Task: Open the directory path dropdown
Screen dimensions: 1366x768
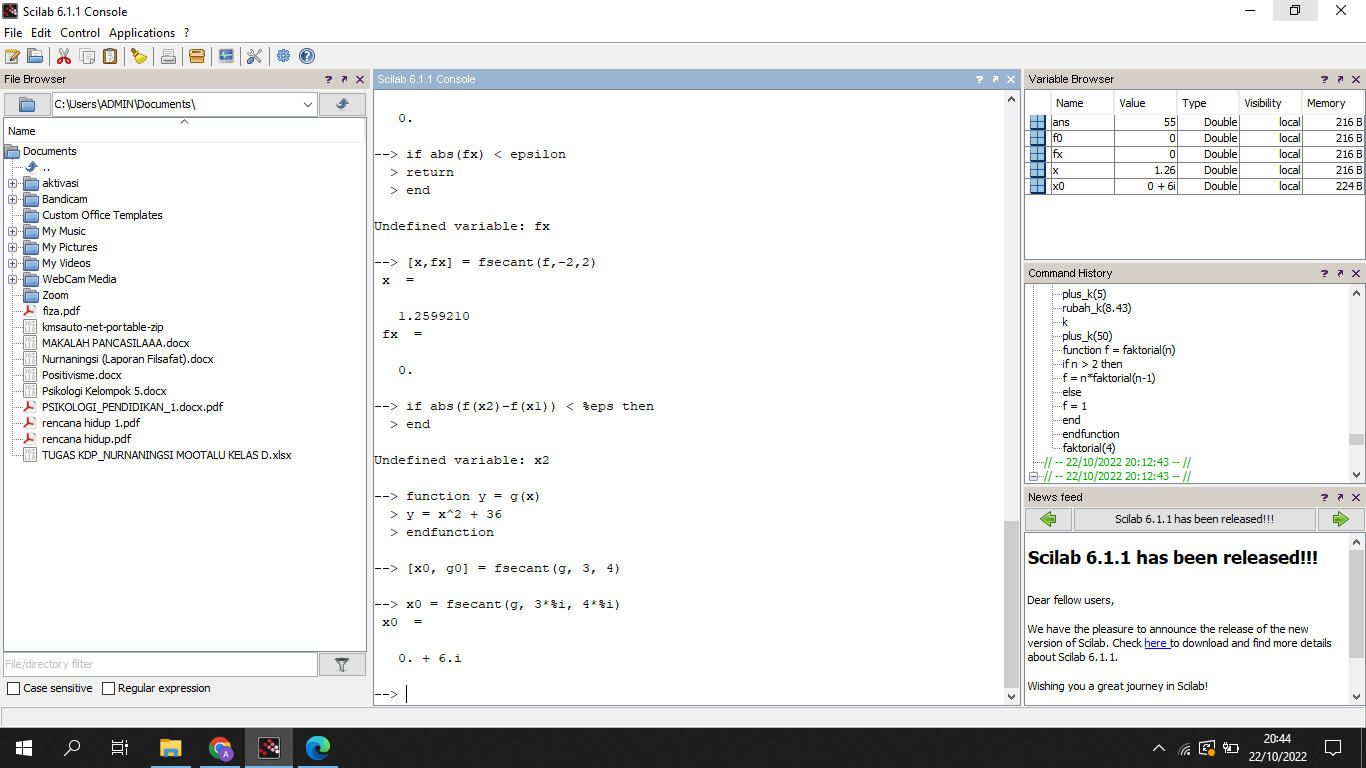Action: tap(307, 104)
